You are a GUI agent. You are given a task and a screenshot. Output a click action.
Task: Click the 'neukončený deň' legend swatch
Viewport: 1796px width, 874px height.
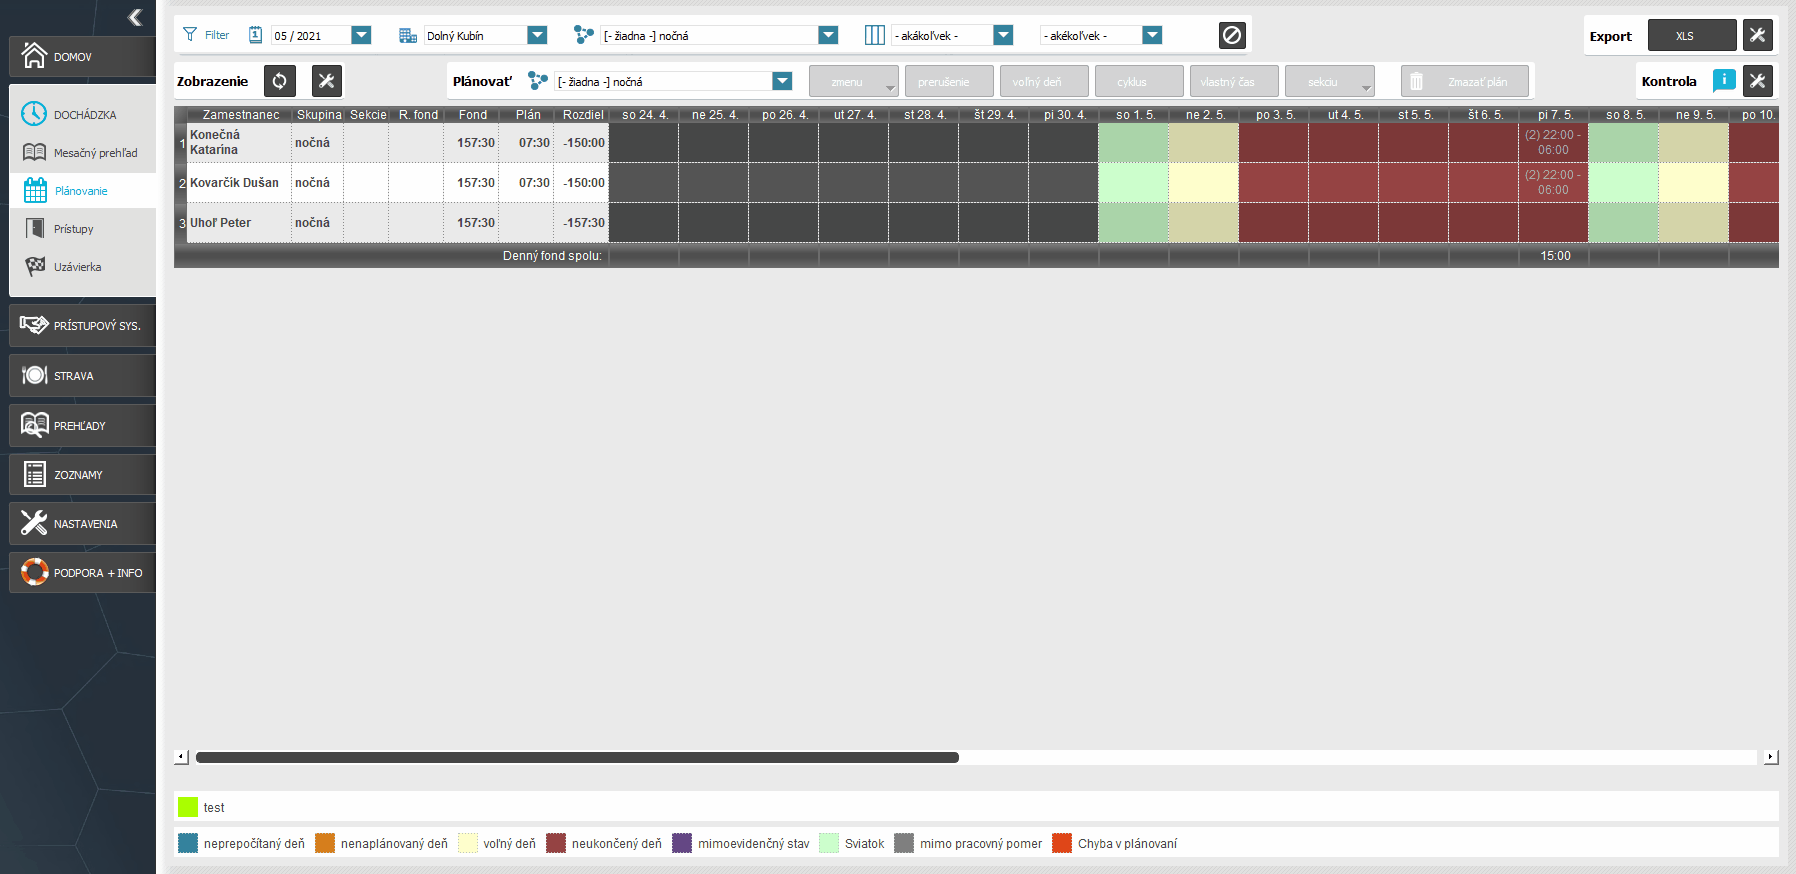pyautogui.click(x=556, y=843)
